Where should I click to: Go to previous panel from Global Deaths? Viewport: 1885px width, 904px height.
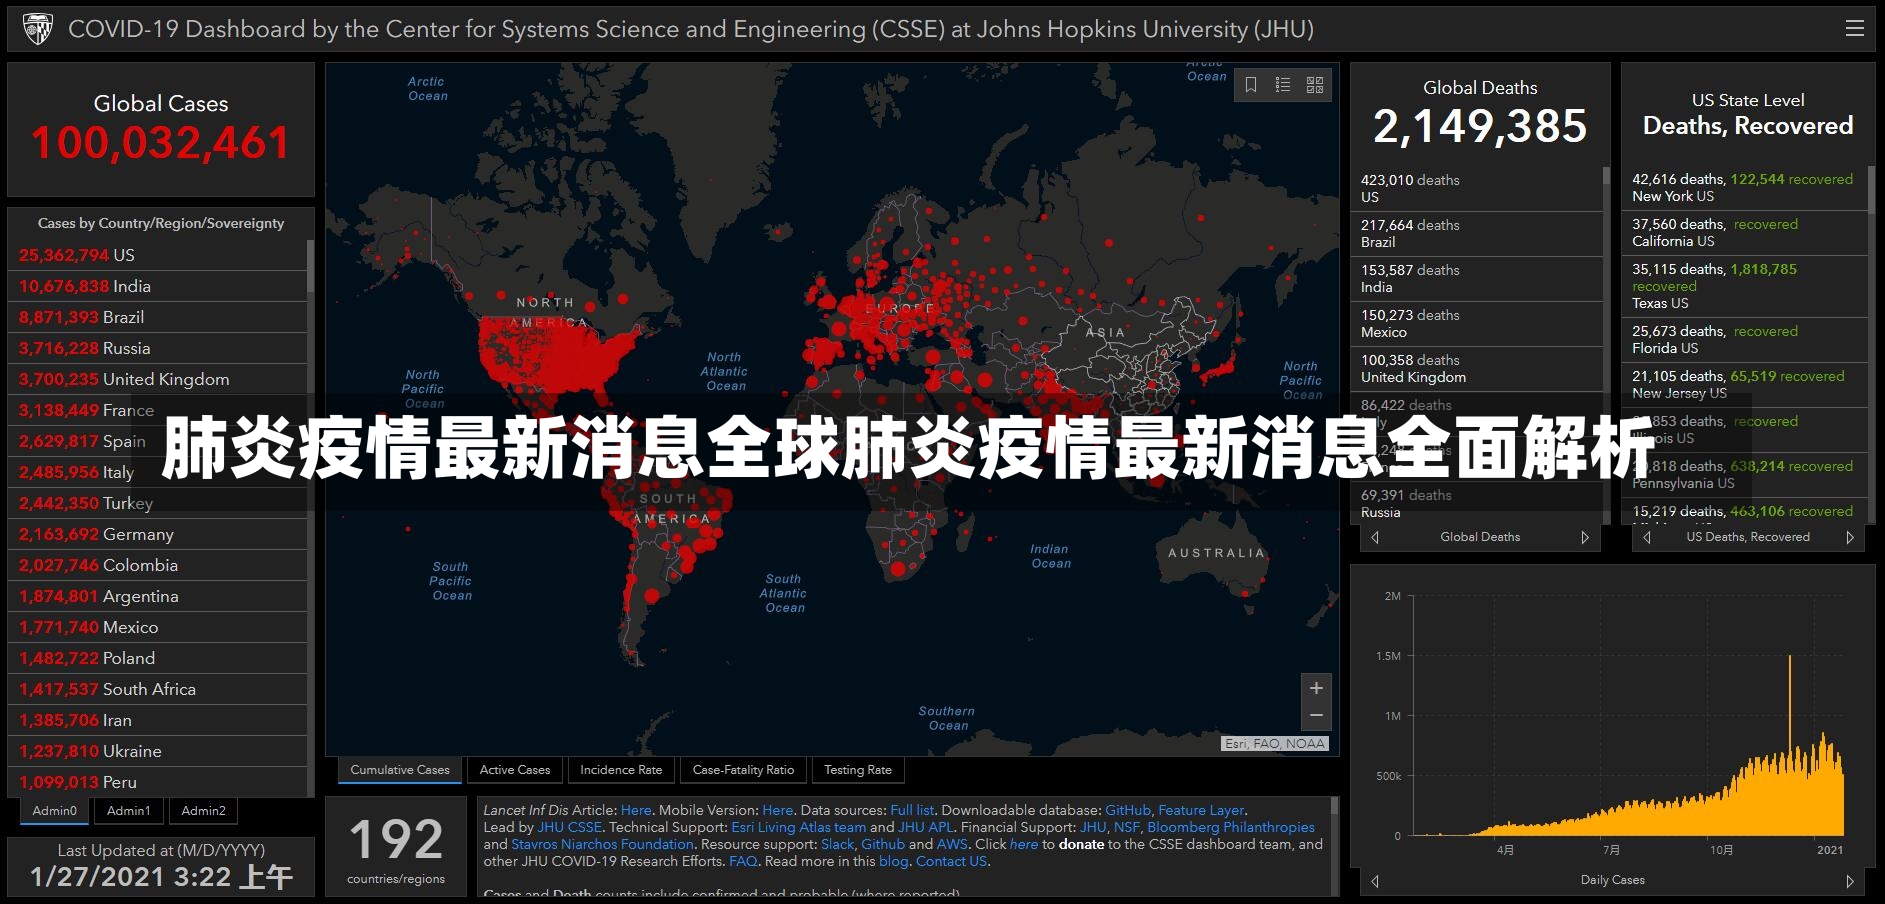tap(1375, 537)
